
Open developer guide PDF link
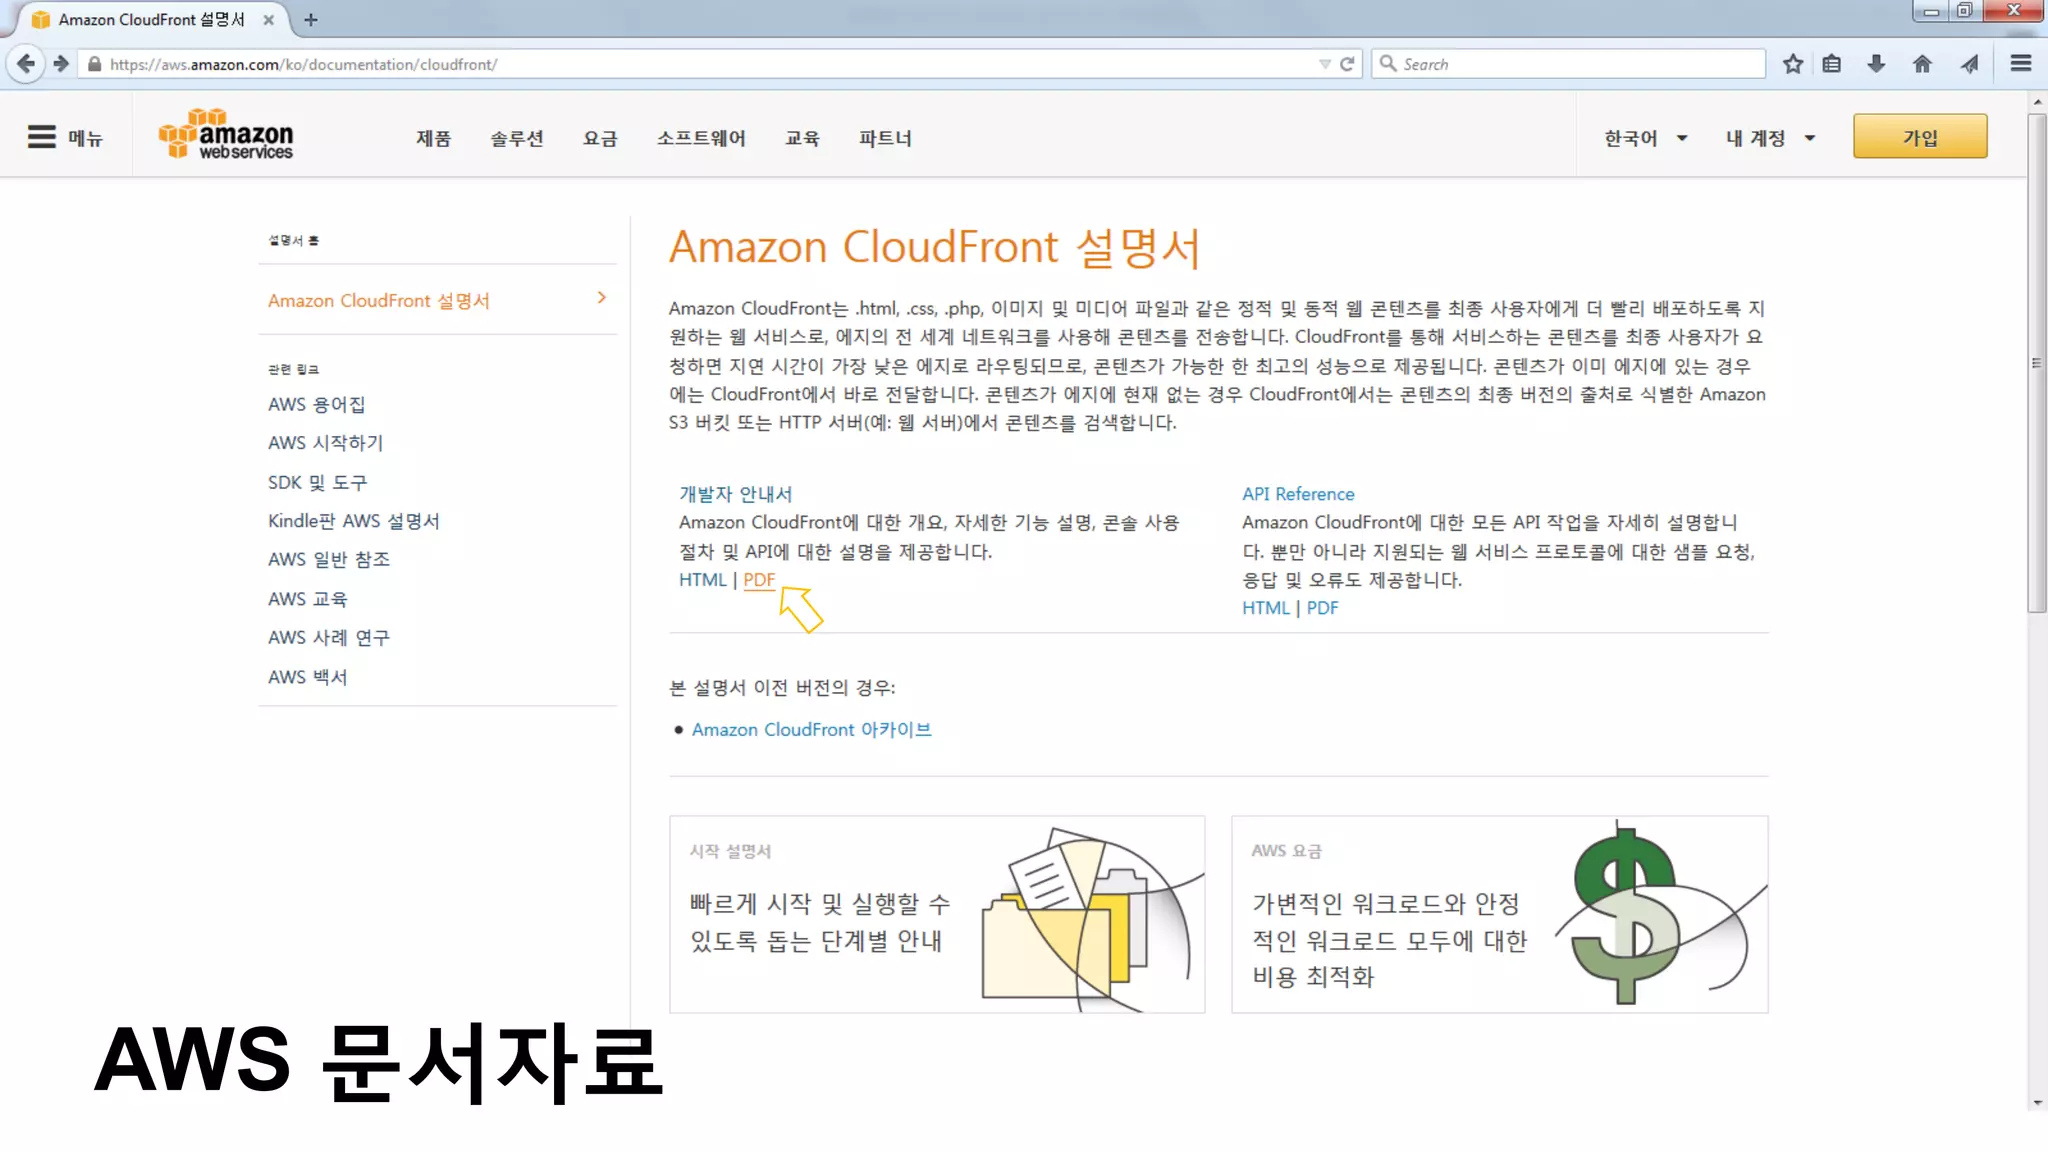(x=759, y=580)
